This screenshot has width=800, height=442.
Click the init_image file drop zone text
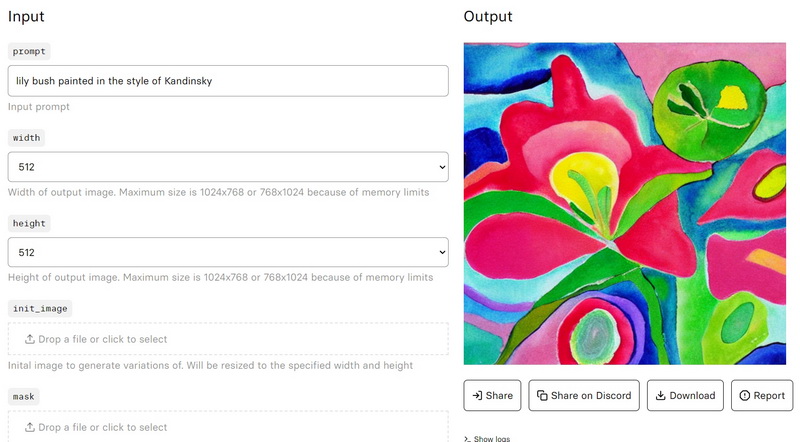103,339
